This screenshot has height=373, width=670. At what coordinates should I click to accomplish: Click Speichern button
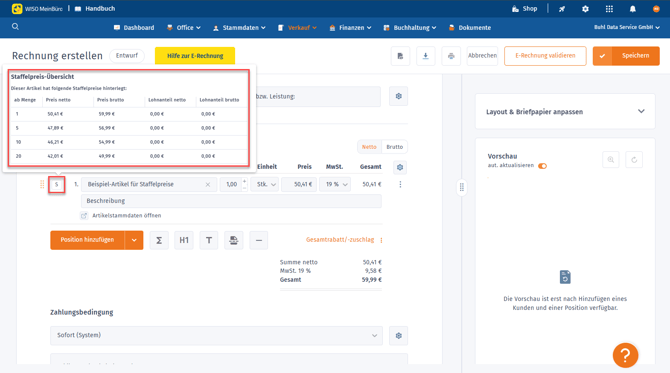(626, 56)
